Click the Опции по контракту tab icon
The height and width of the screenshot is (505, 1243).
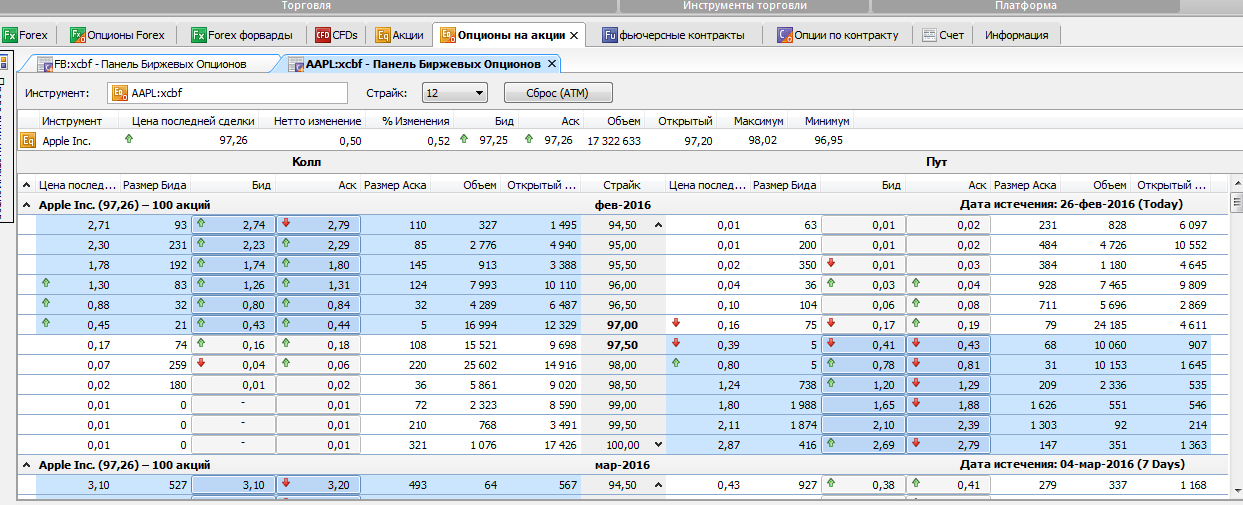click(783, 35)
